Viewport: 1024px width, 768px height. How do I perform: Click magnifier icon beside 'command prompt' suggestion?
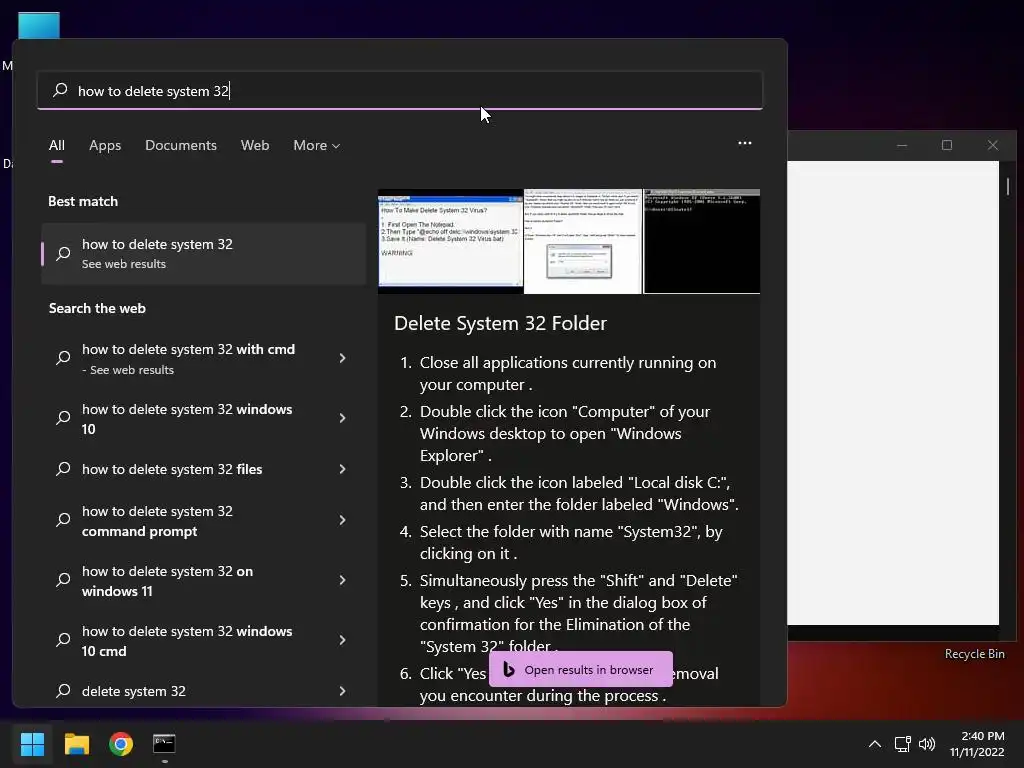[x=63, y=519]
